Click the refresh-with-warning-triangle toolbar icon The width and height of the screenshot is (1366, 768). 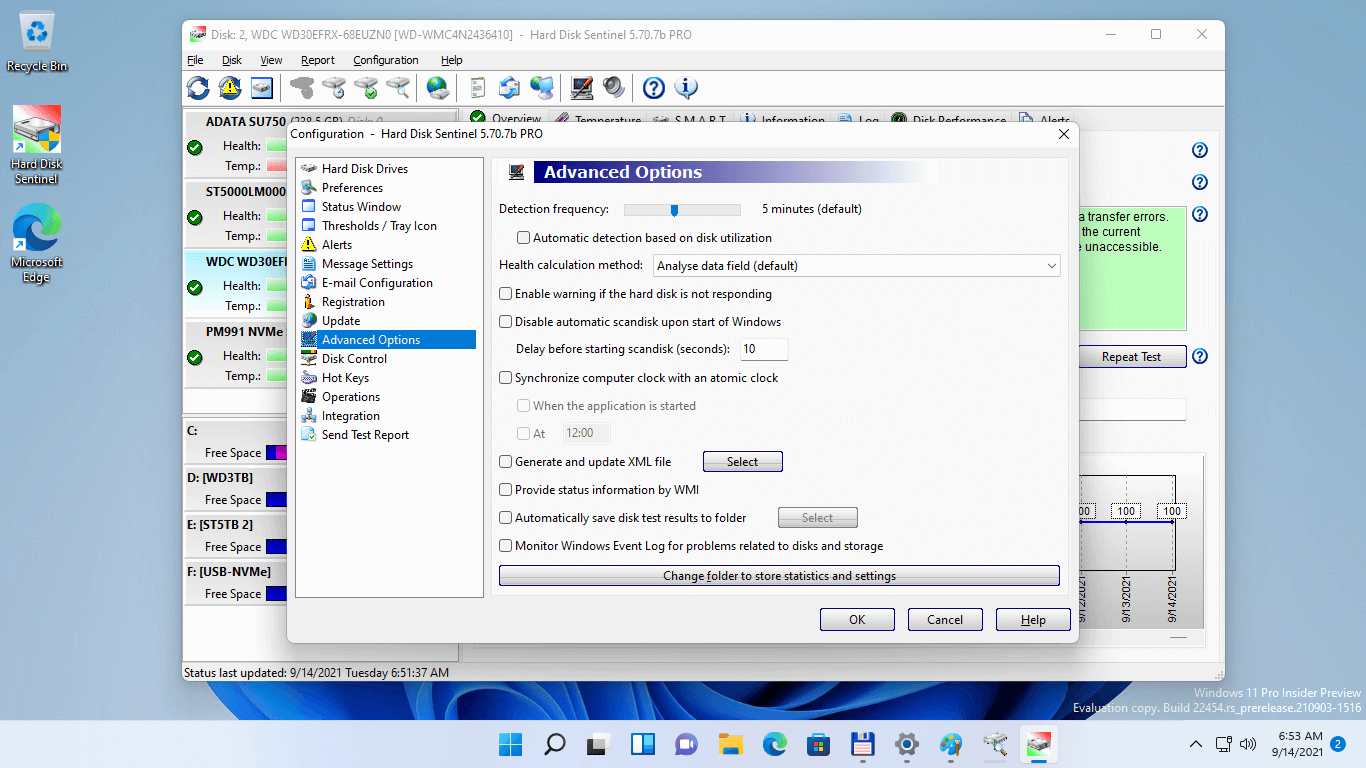click(230, 88)
